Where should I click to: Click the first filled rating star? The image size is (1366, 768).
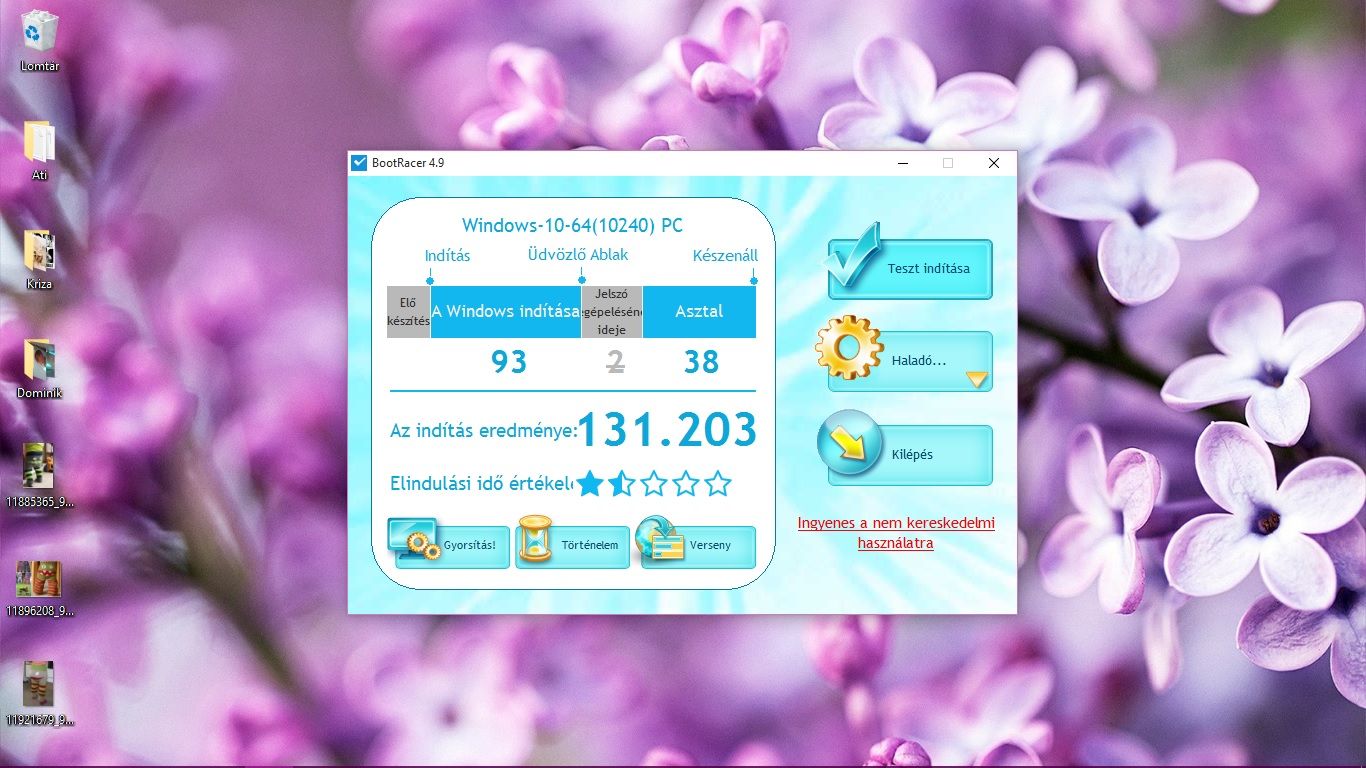[590, 485]
